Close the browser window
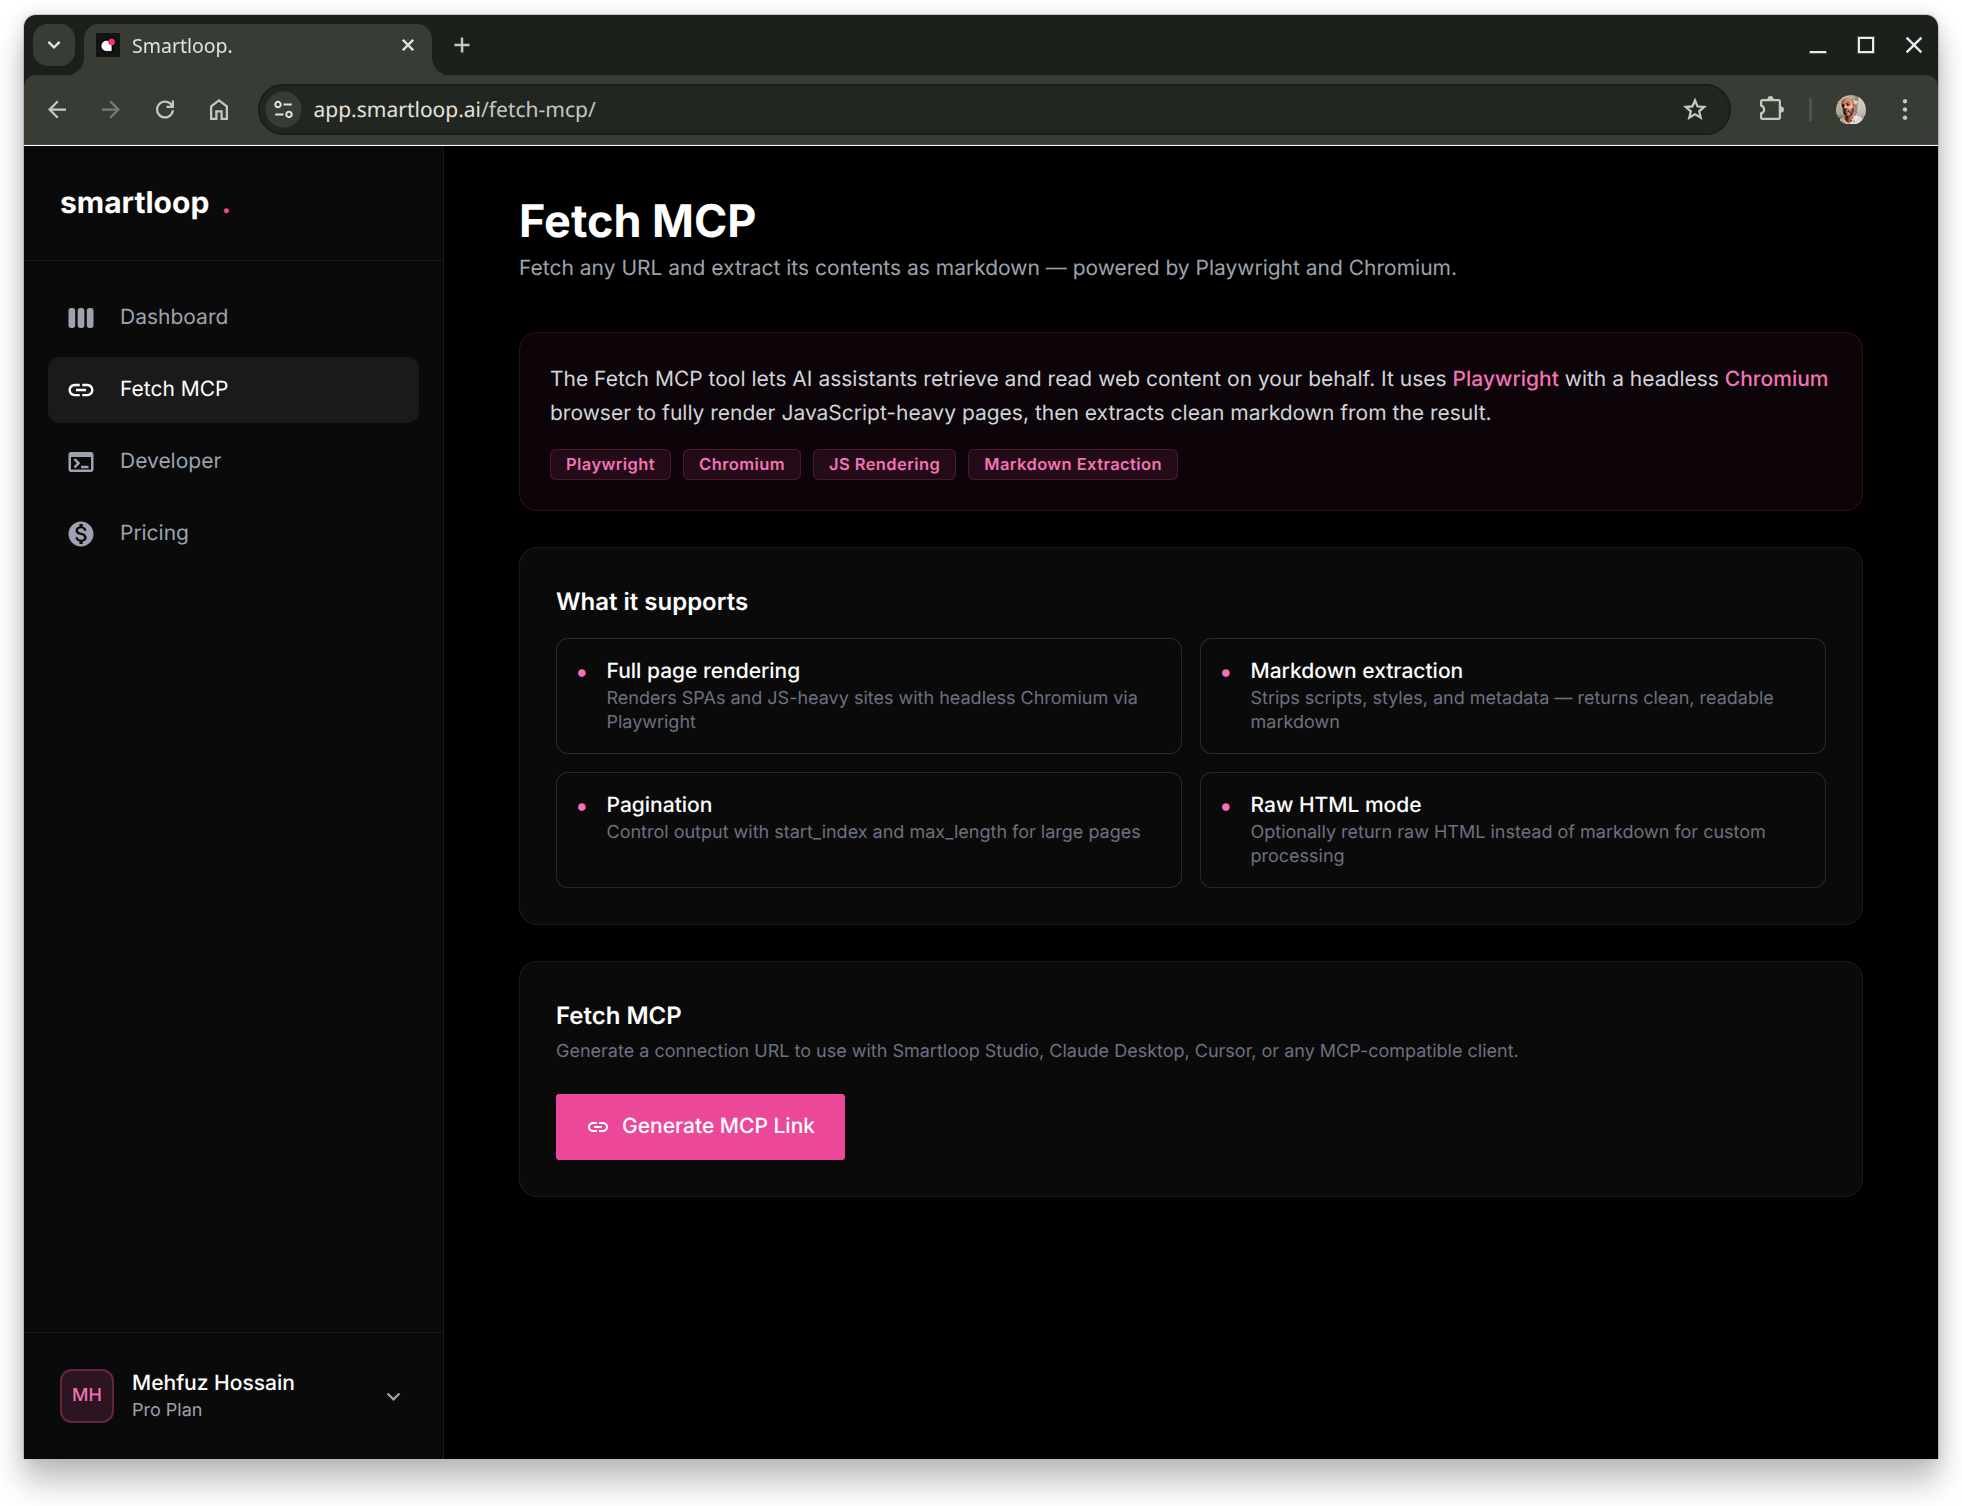The height and width of the screenshot is (1506, 1962). [x=1914, y=46]
